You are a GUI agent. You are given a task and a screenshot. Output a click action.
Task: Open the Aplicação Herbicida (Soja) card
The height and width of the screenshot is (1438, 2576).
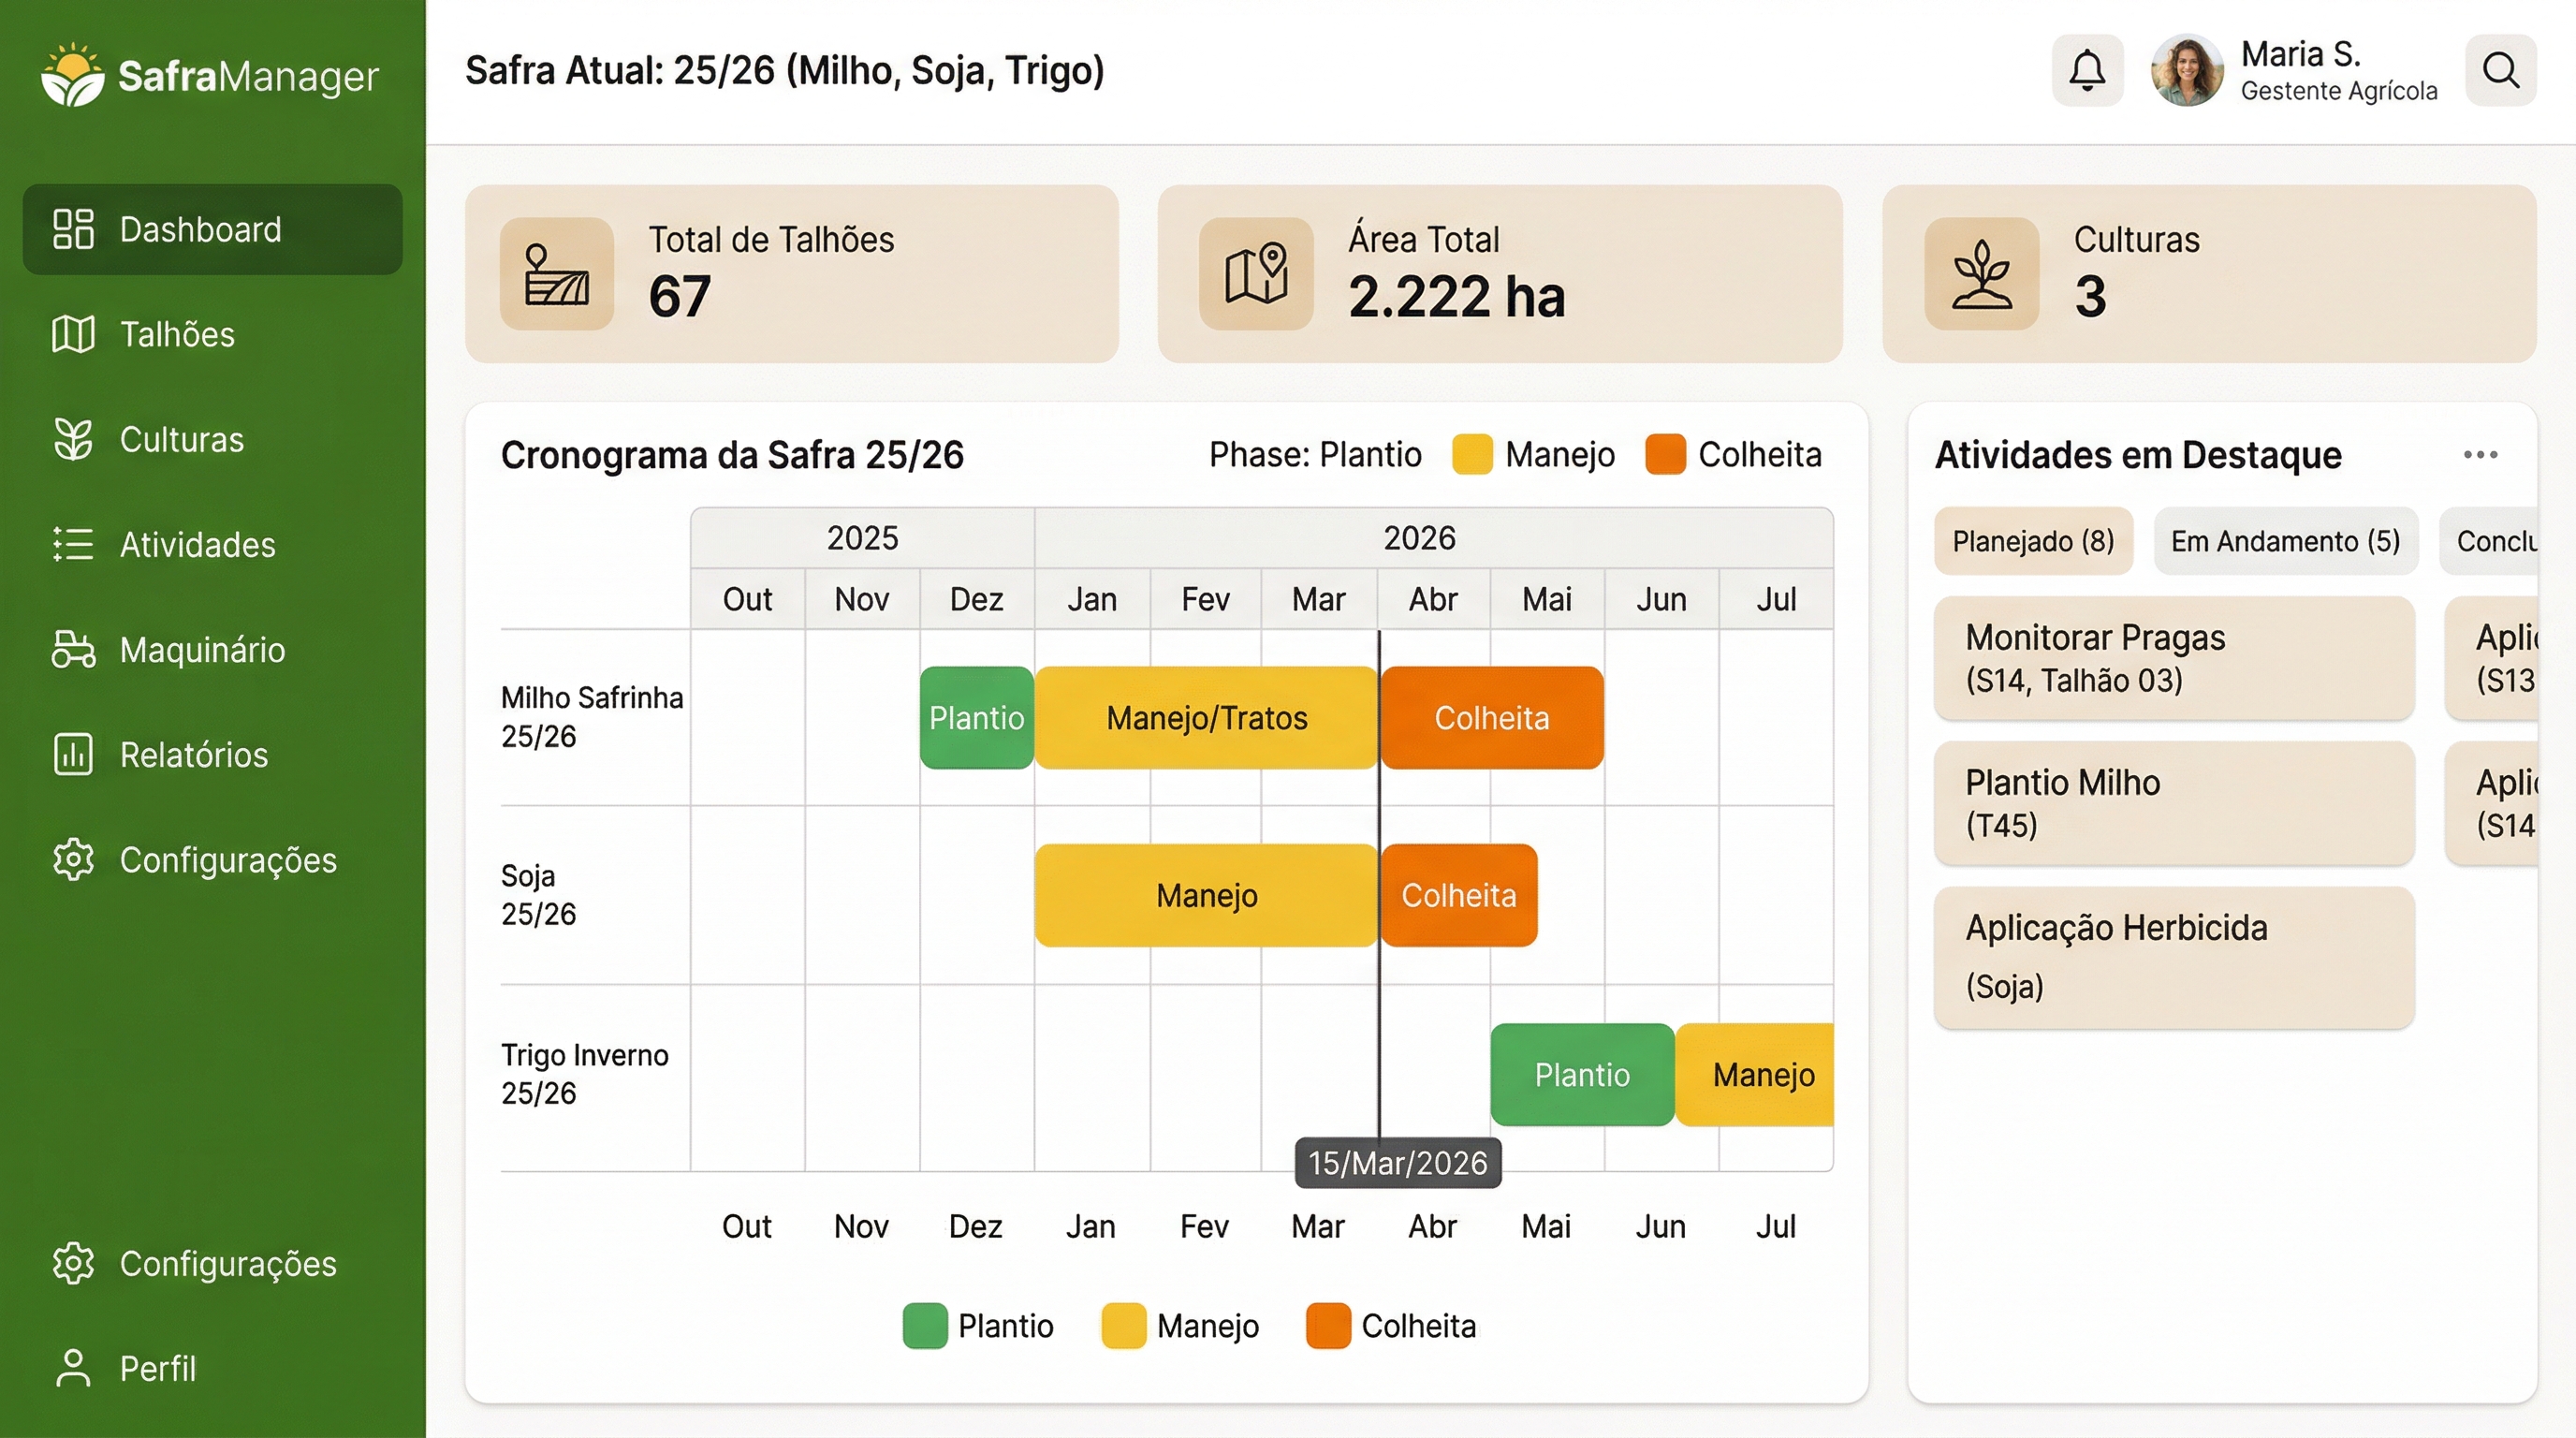pos(2174,957)
